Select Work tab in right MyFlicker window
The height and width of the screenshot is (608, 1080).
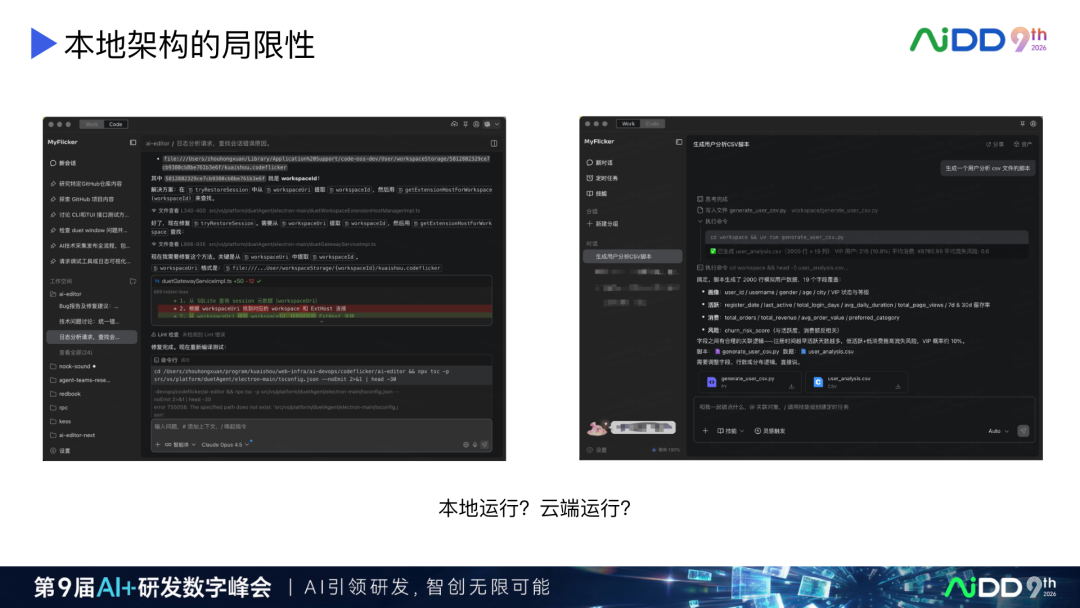[x=628, y=123]
